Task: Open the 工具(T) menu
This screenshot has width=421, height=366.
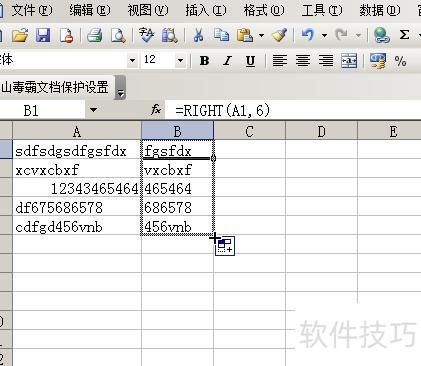Action: coord(322,10)
